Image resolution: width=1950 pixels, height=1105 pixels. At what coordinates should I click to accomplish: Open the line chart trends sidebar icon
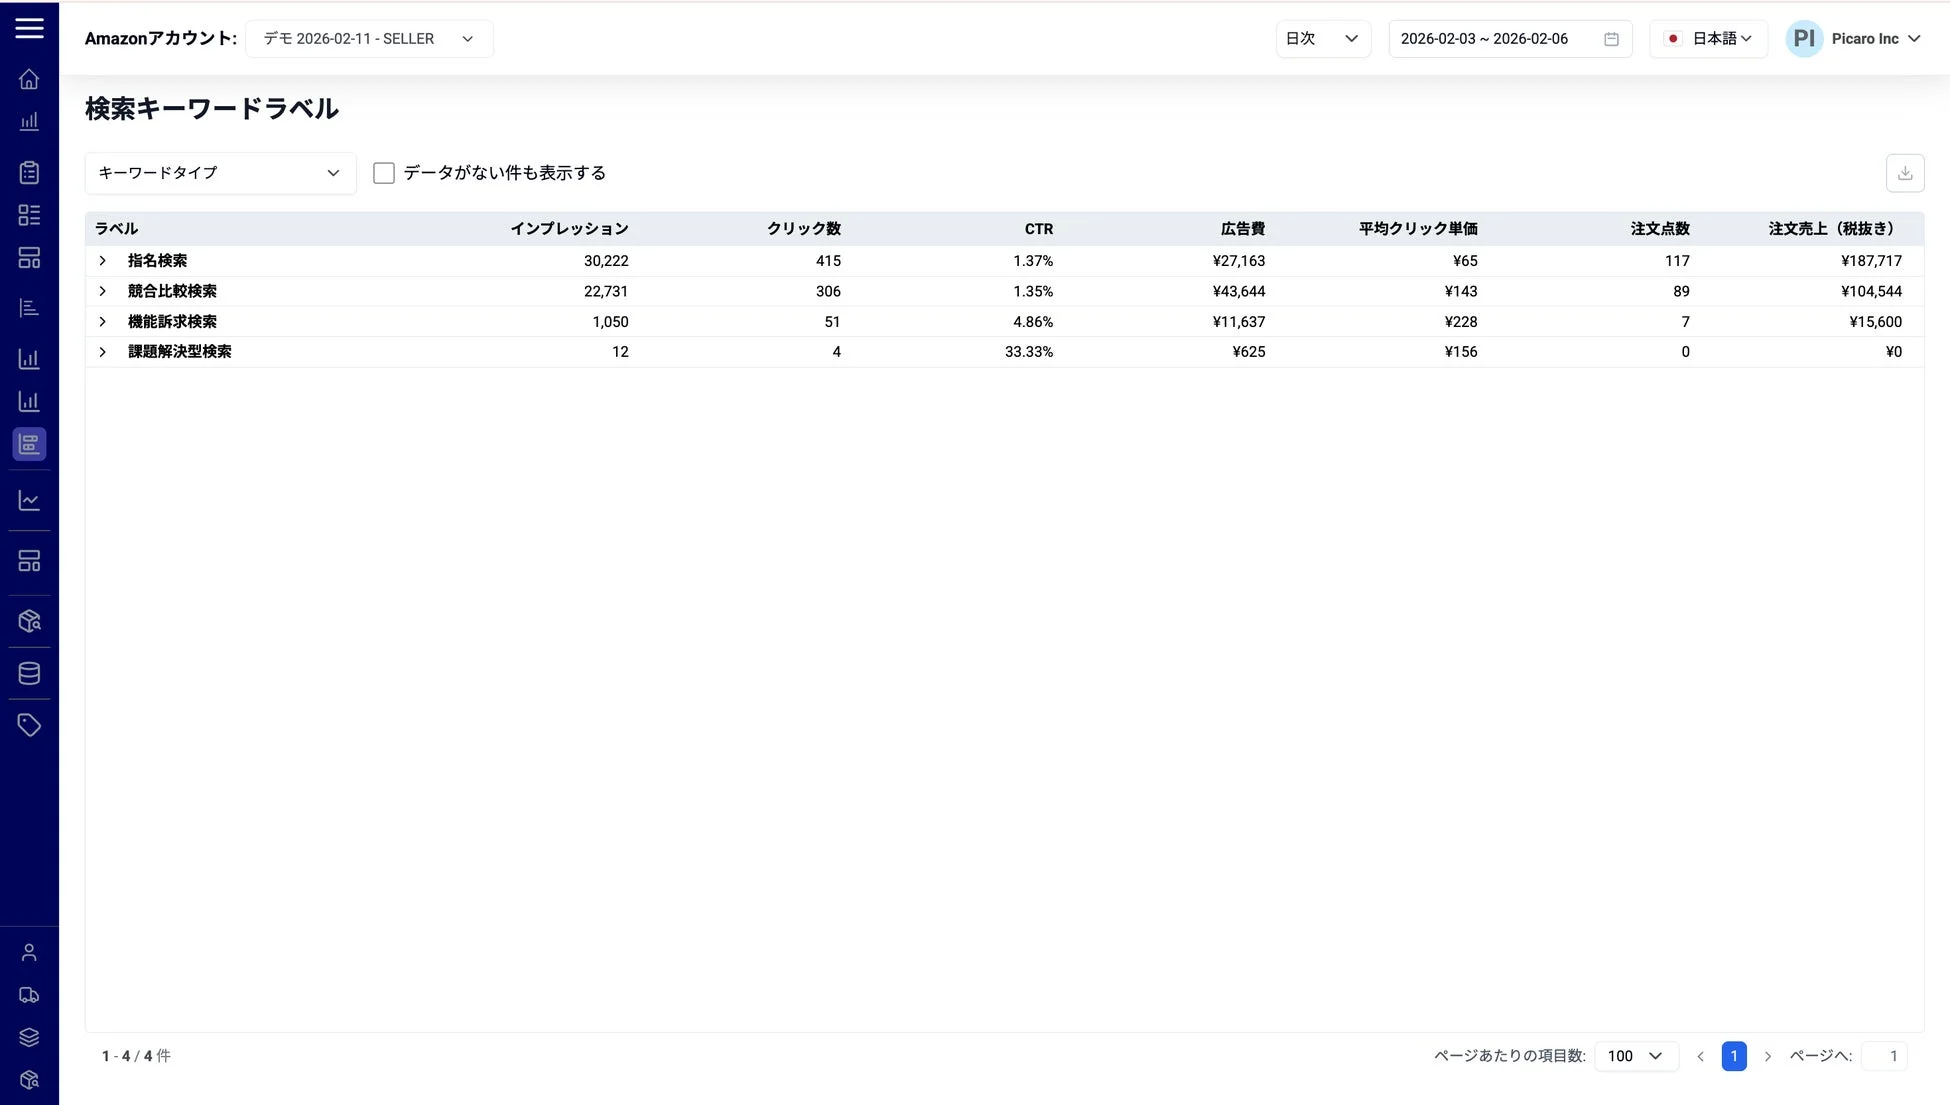click(29, 500)
